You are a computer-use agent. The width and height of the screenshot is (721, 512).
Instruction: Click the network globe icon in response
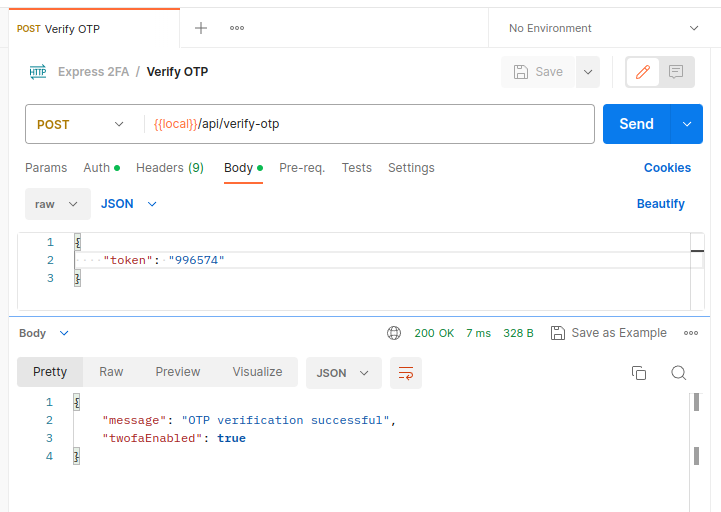point(394,333)
